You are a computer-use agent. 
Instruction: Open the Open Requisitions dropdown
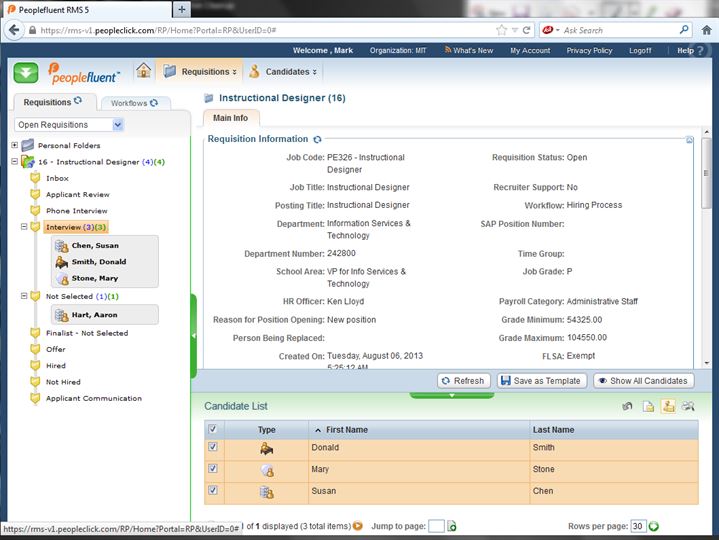118,125
